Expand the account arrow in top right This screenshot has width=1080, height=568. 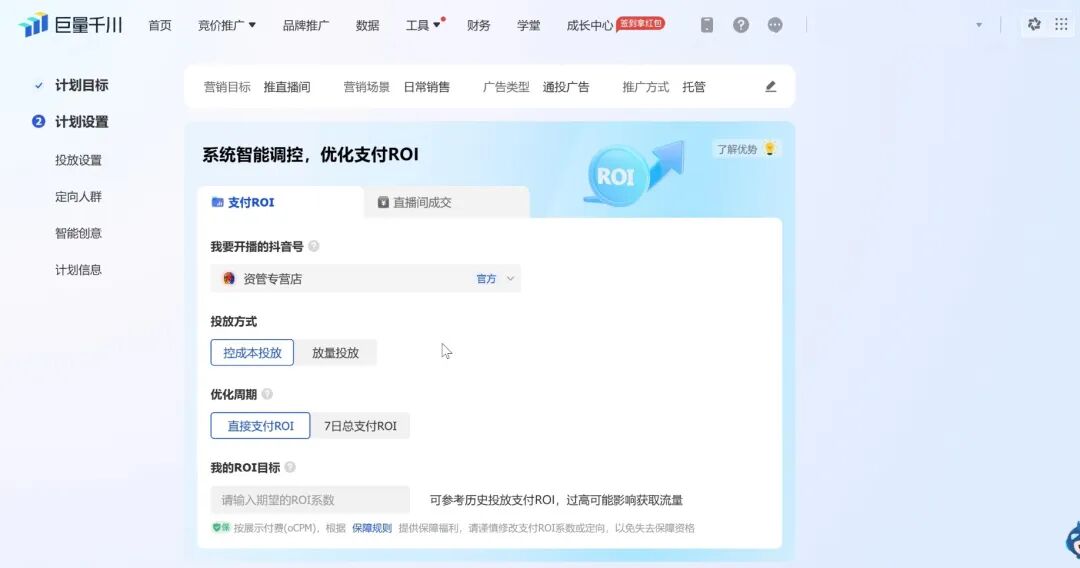pyautogui.click(x=979, y=25)
